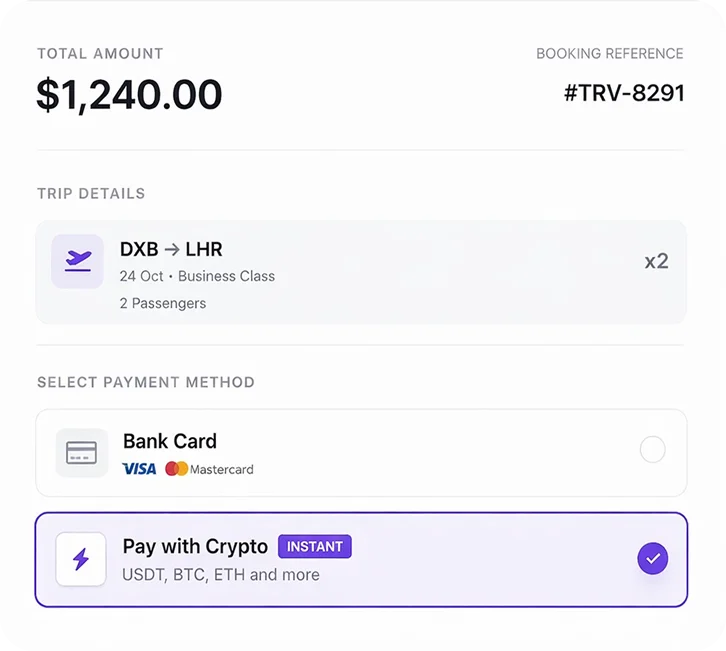Click the USDT, BTC, ETH description
This screenshot has height=651, width=726.
[221, 575]
